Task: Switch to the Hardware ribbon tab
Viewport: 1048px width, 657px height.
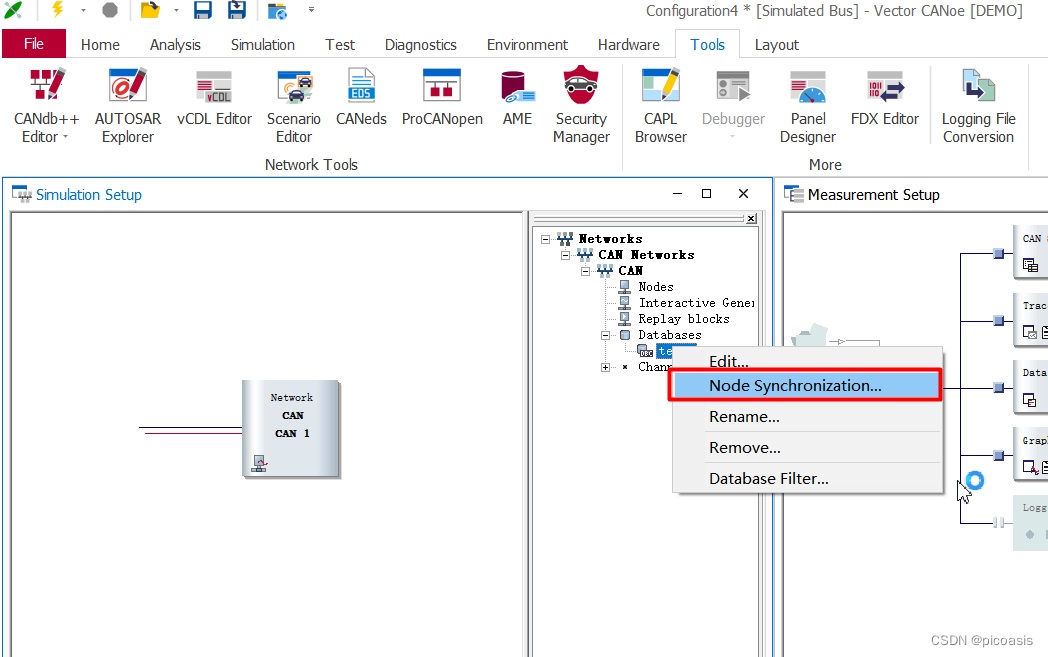Action: 628,45
